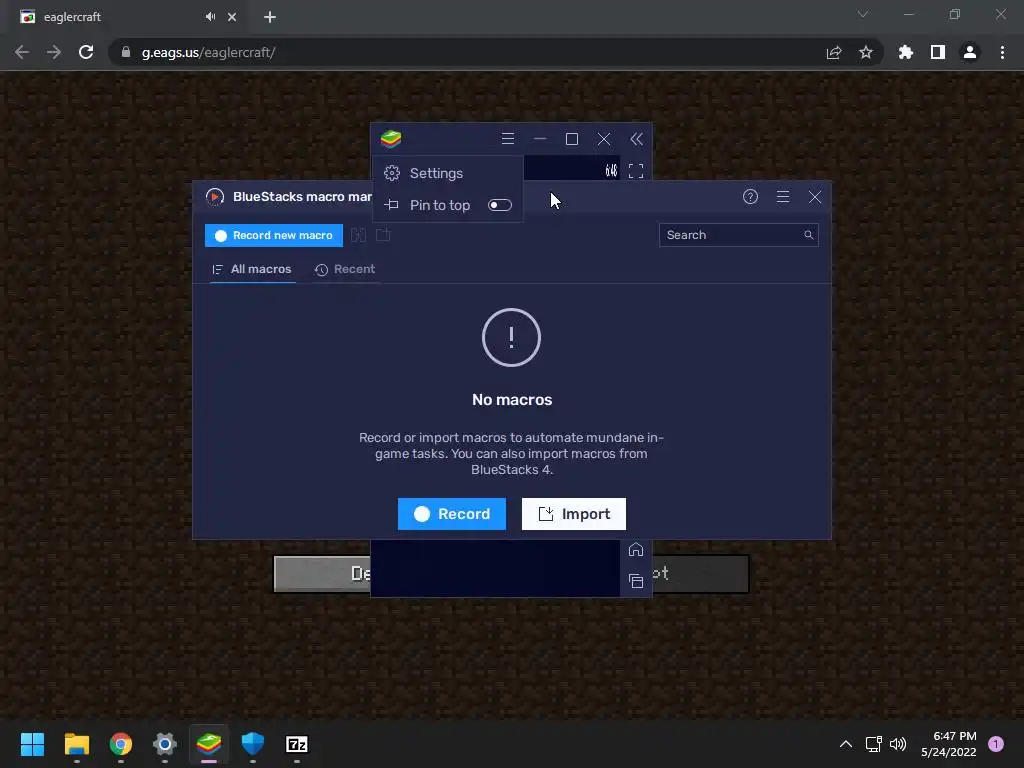Open notification center badge

tap(996, 744)
